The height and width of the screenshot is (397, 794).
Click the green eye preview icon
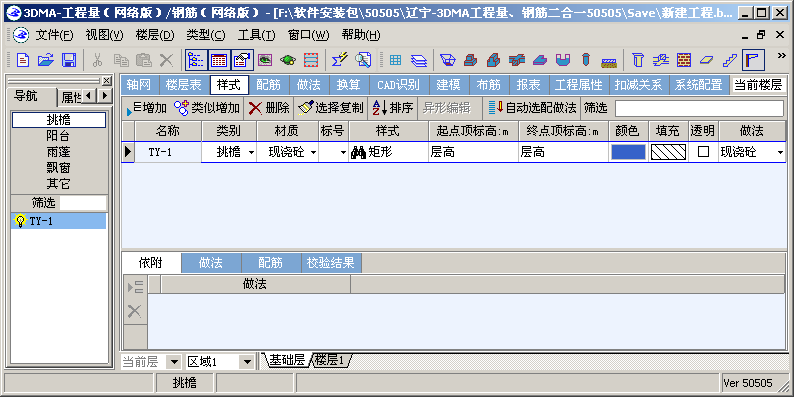(265, 60)
